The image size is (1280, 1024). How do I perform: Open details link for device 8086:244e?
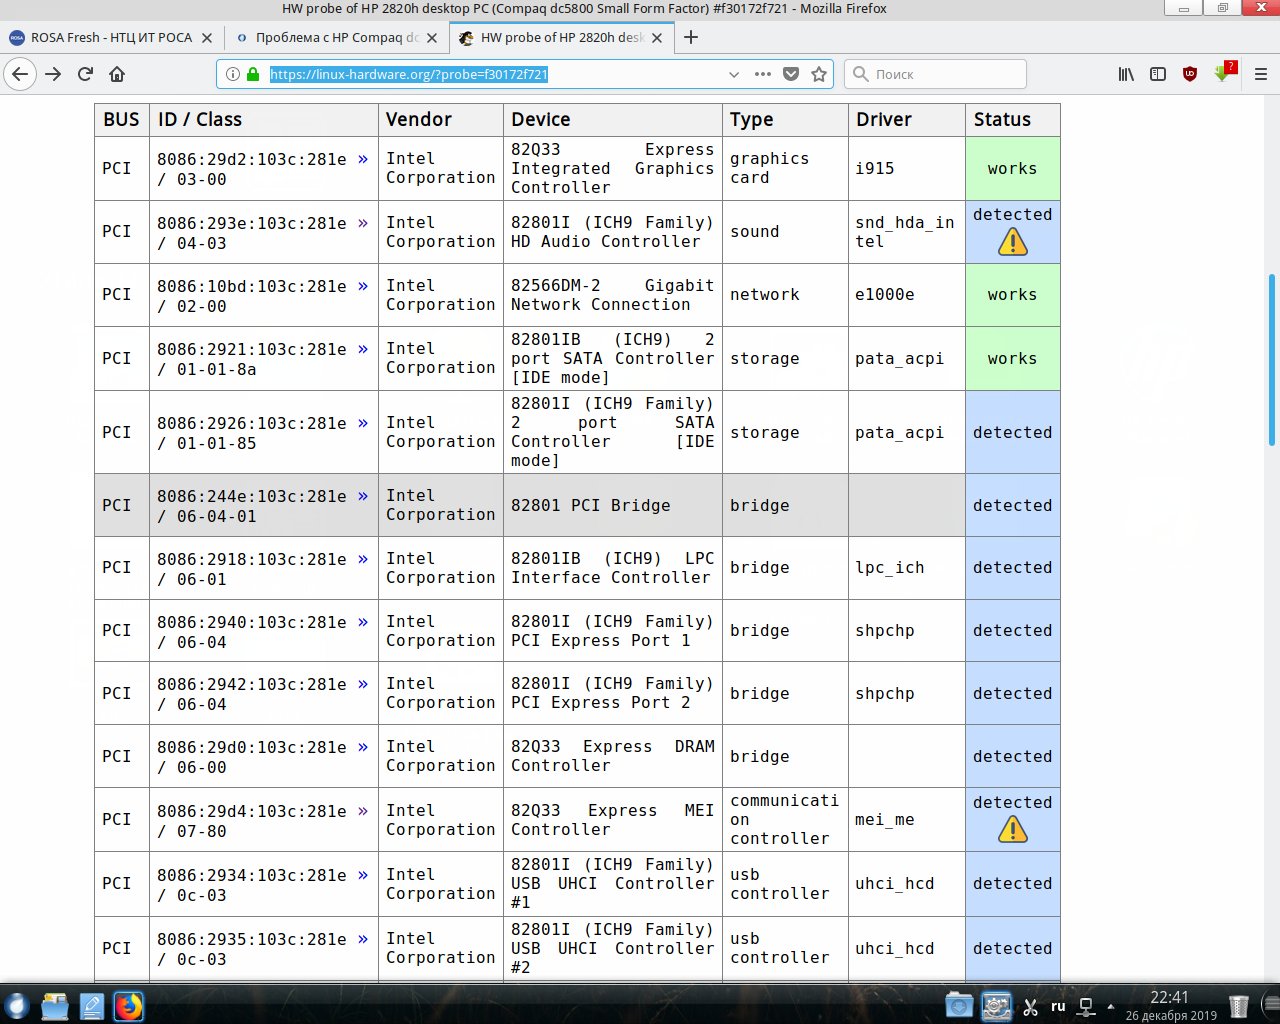click(x=363, y=496)
